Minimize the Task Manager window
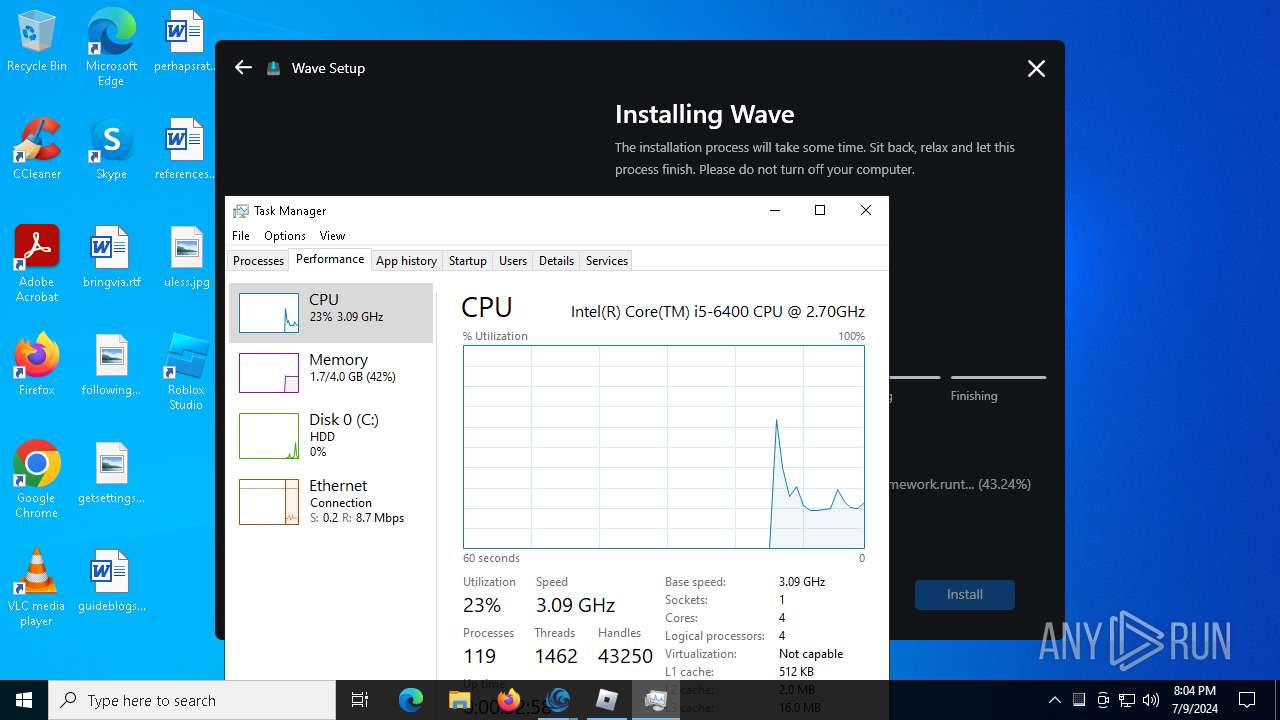1280x720 pixels. 775,210
